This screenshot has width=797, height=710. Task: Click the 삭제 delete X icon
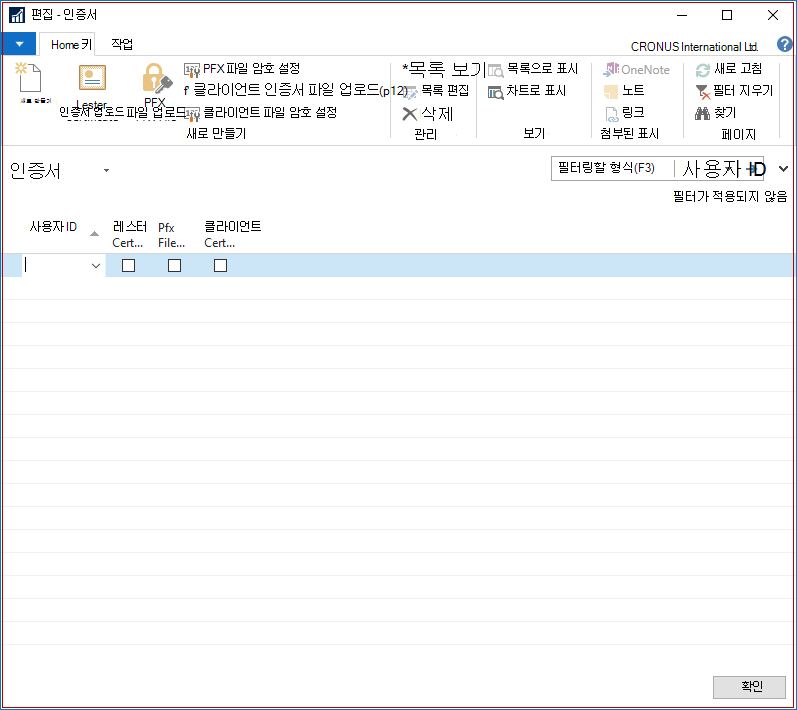coord(410,114)
